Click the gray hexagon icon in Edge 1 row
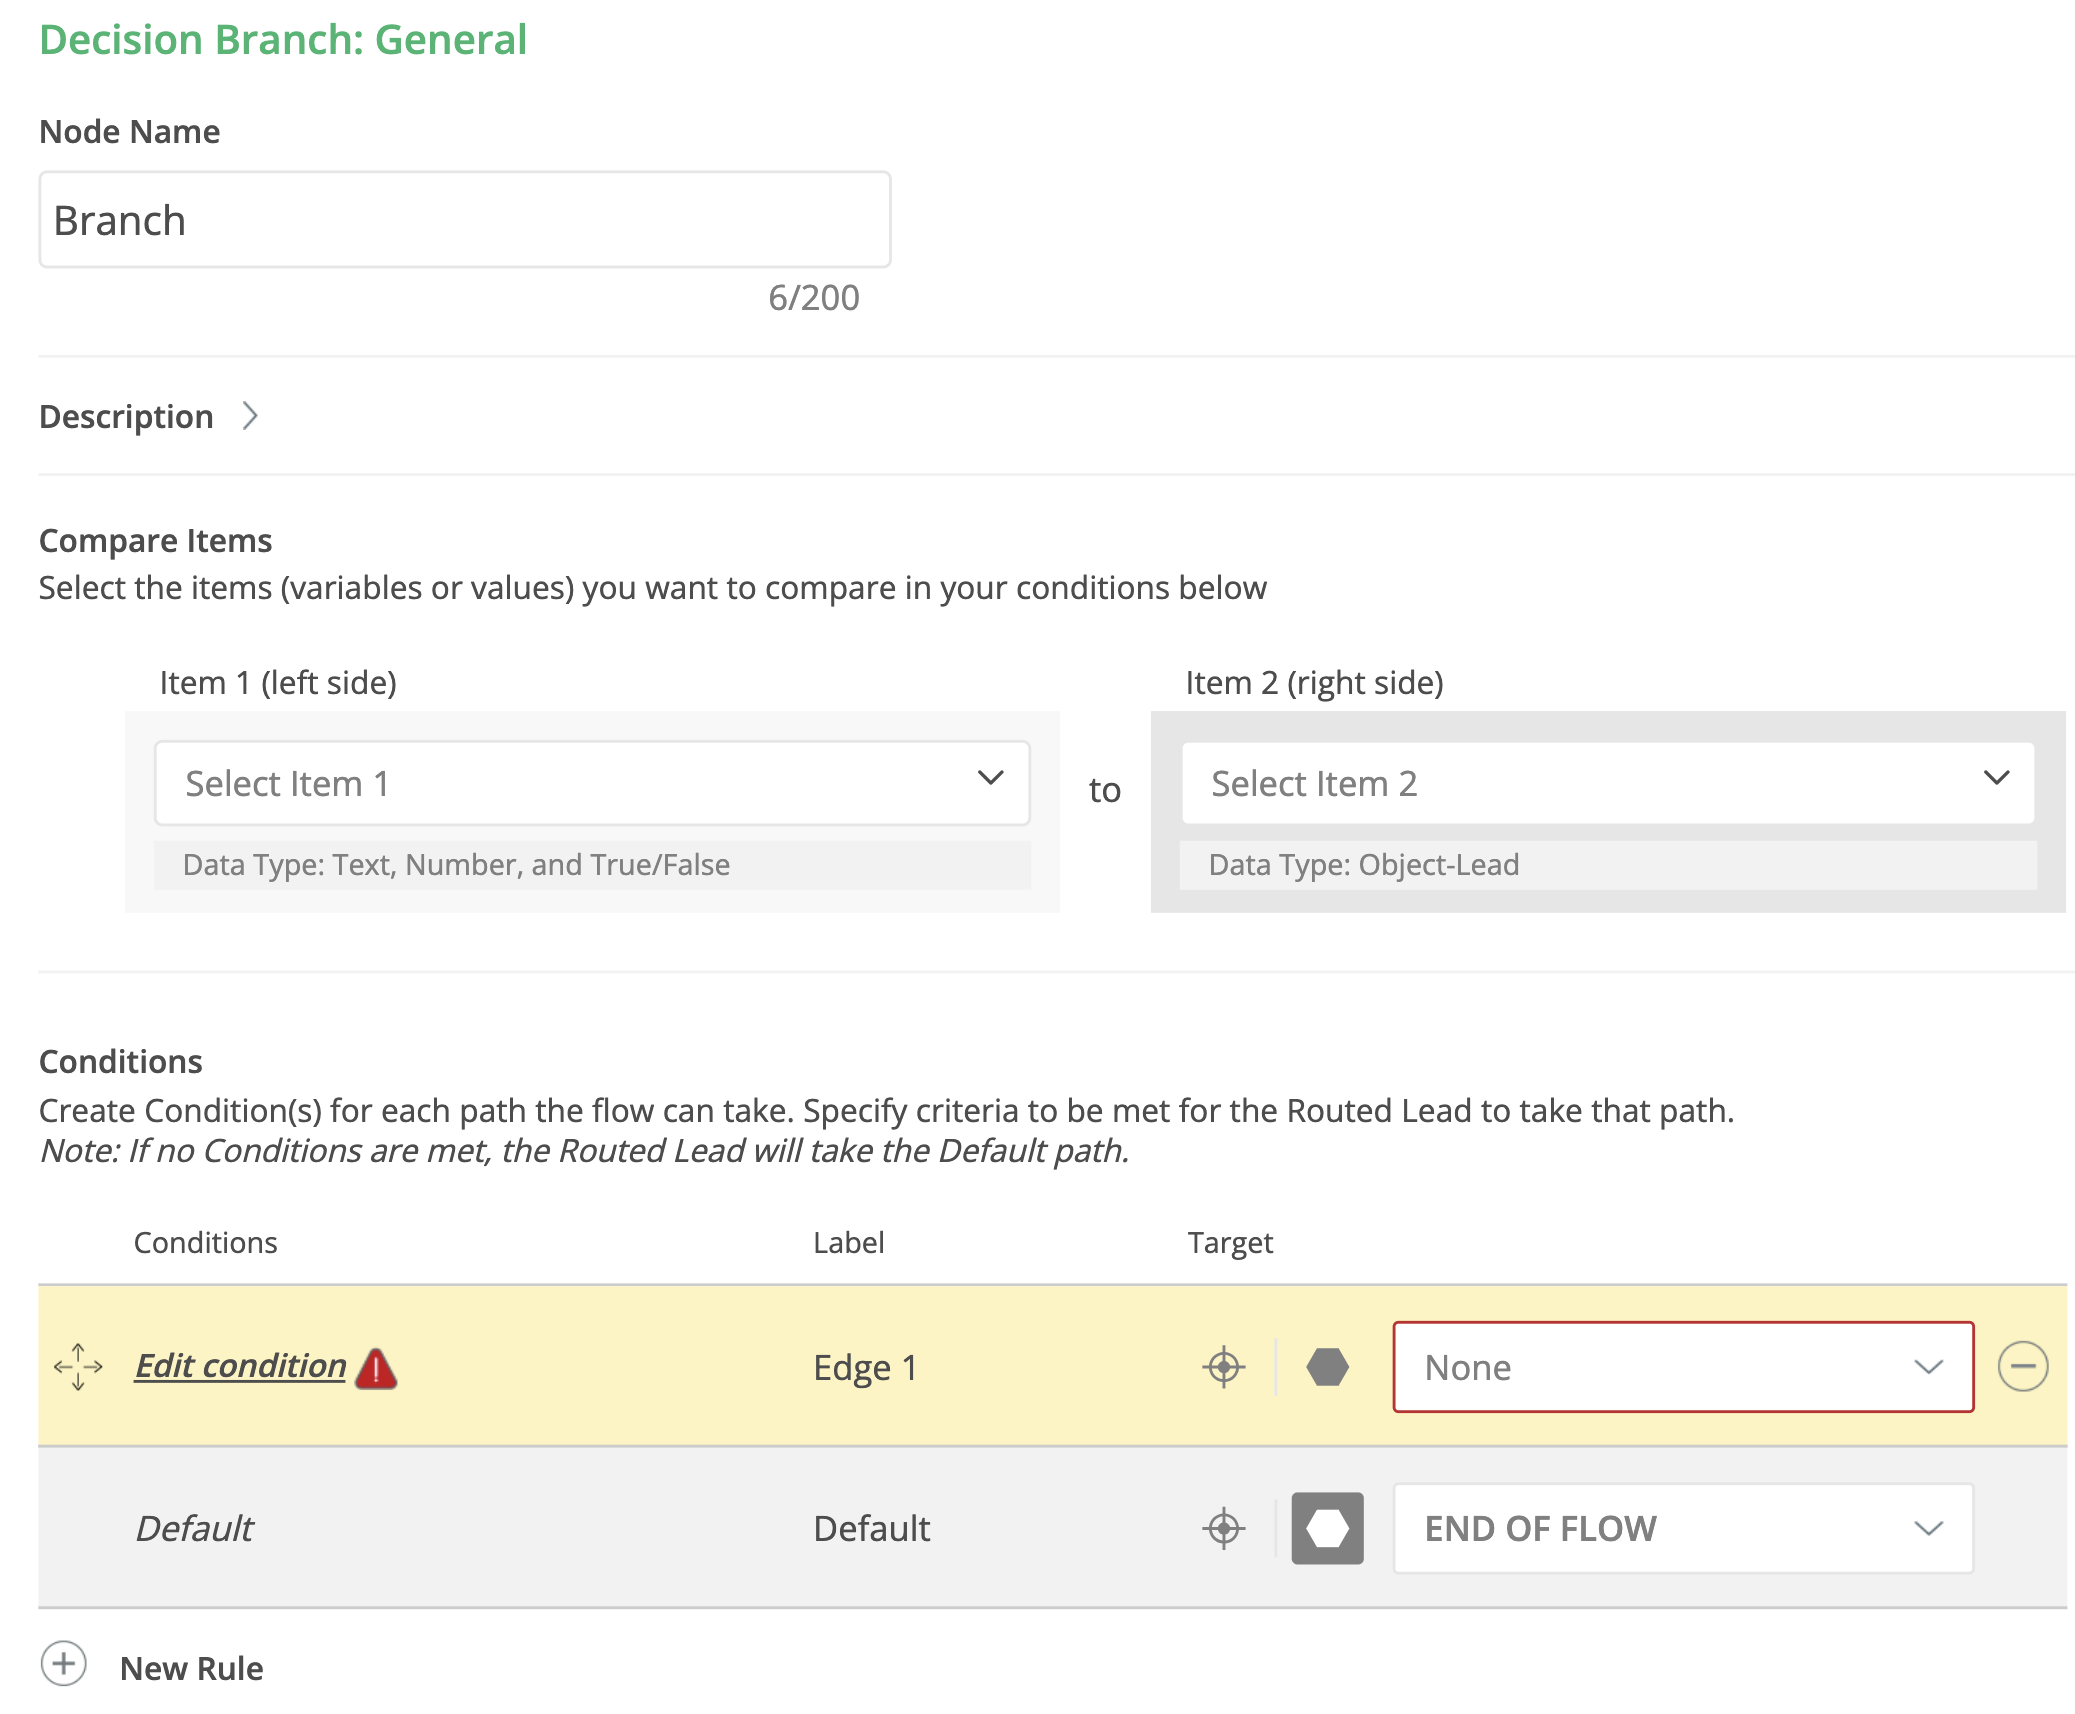 (x=1327, y=1367)
